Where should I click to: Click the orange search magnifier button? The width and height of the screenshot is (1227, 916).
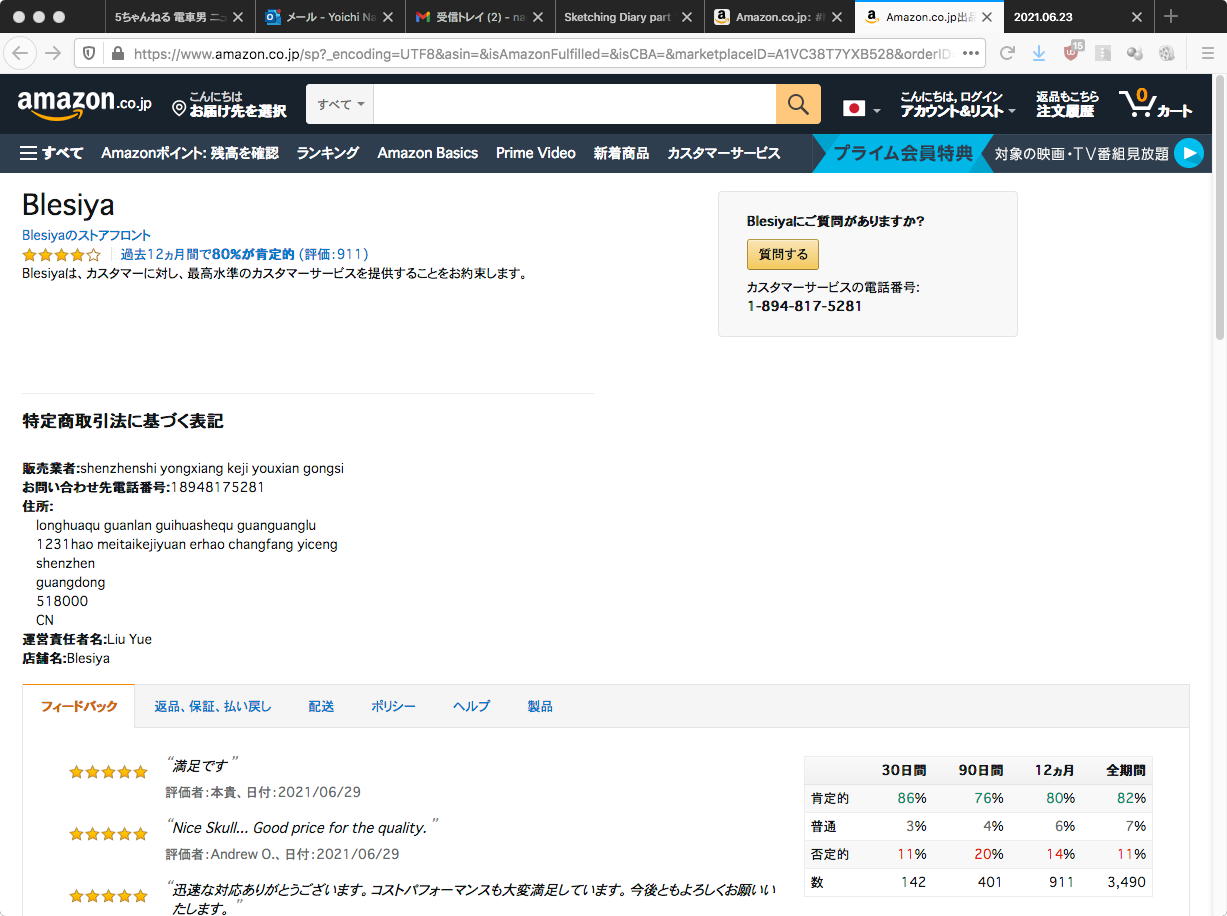pos(798,104)
